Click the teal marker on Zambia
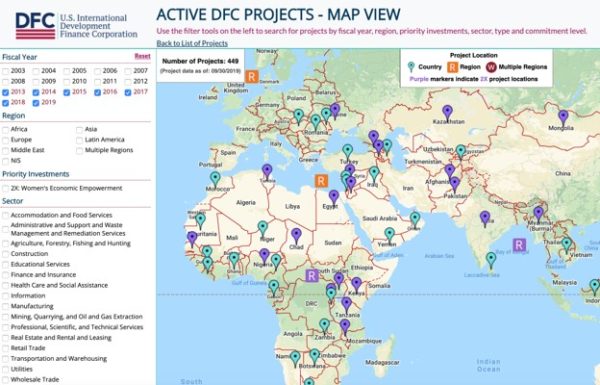Viewport: 600px width, 385px height. pos(324,326)
